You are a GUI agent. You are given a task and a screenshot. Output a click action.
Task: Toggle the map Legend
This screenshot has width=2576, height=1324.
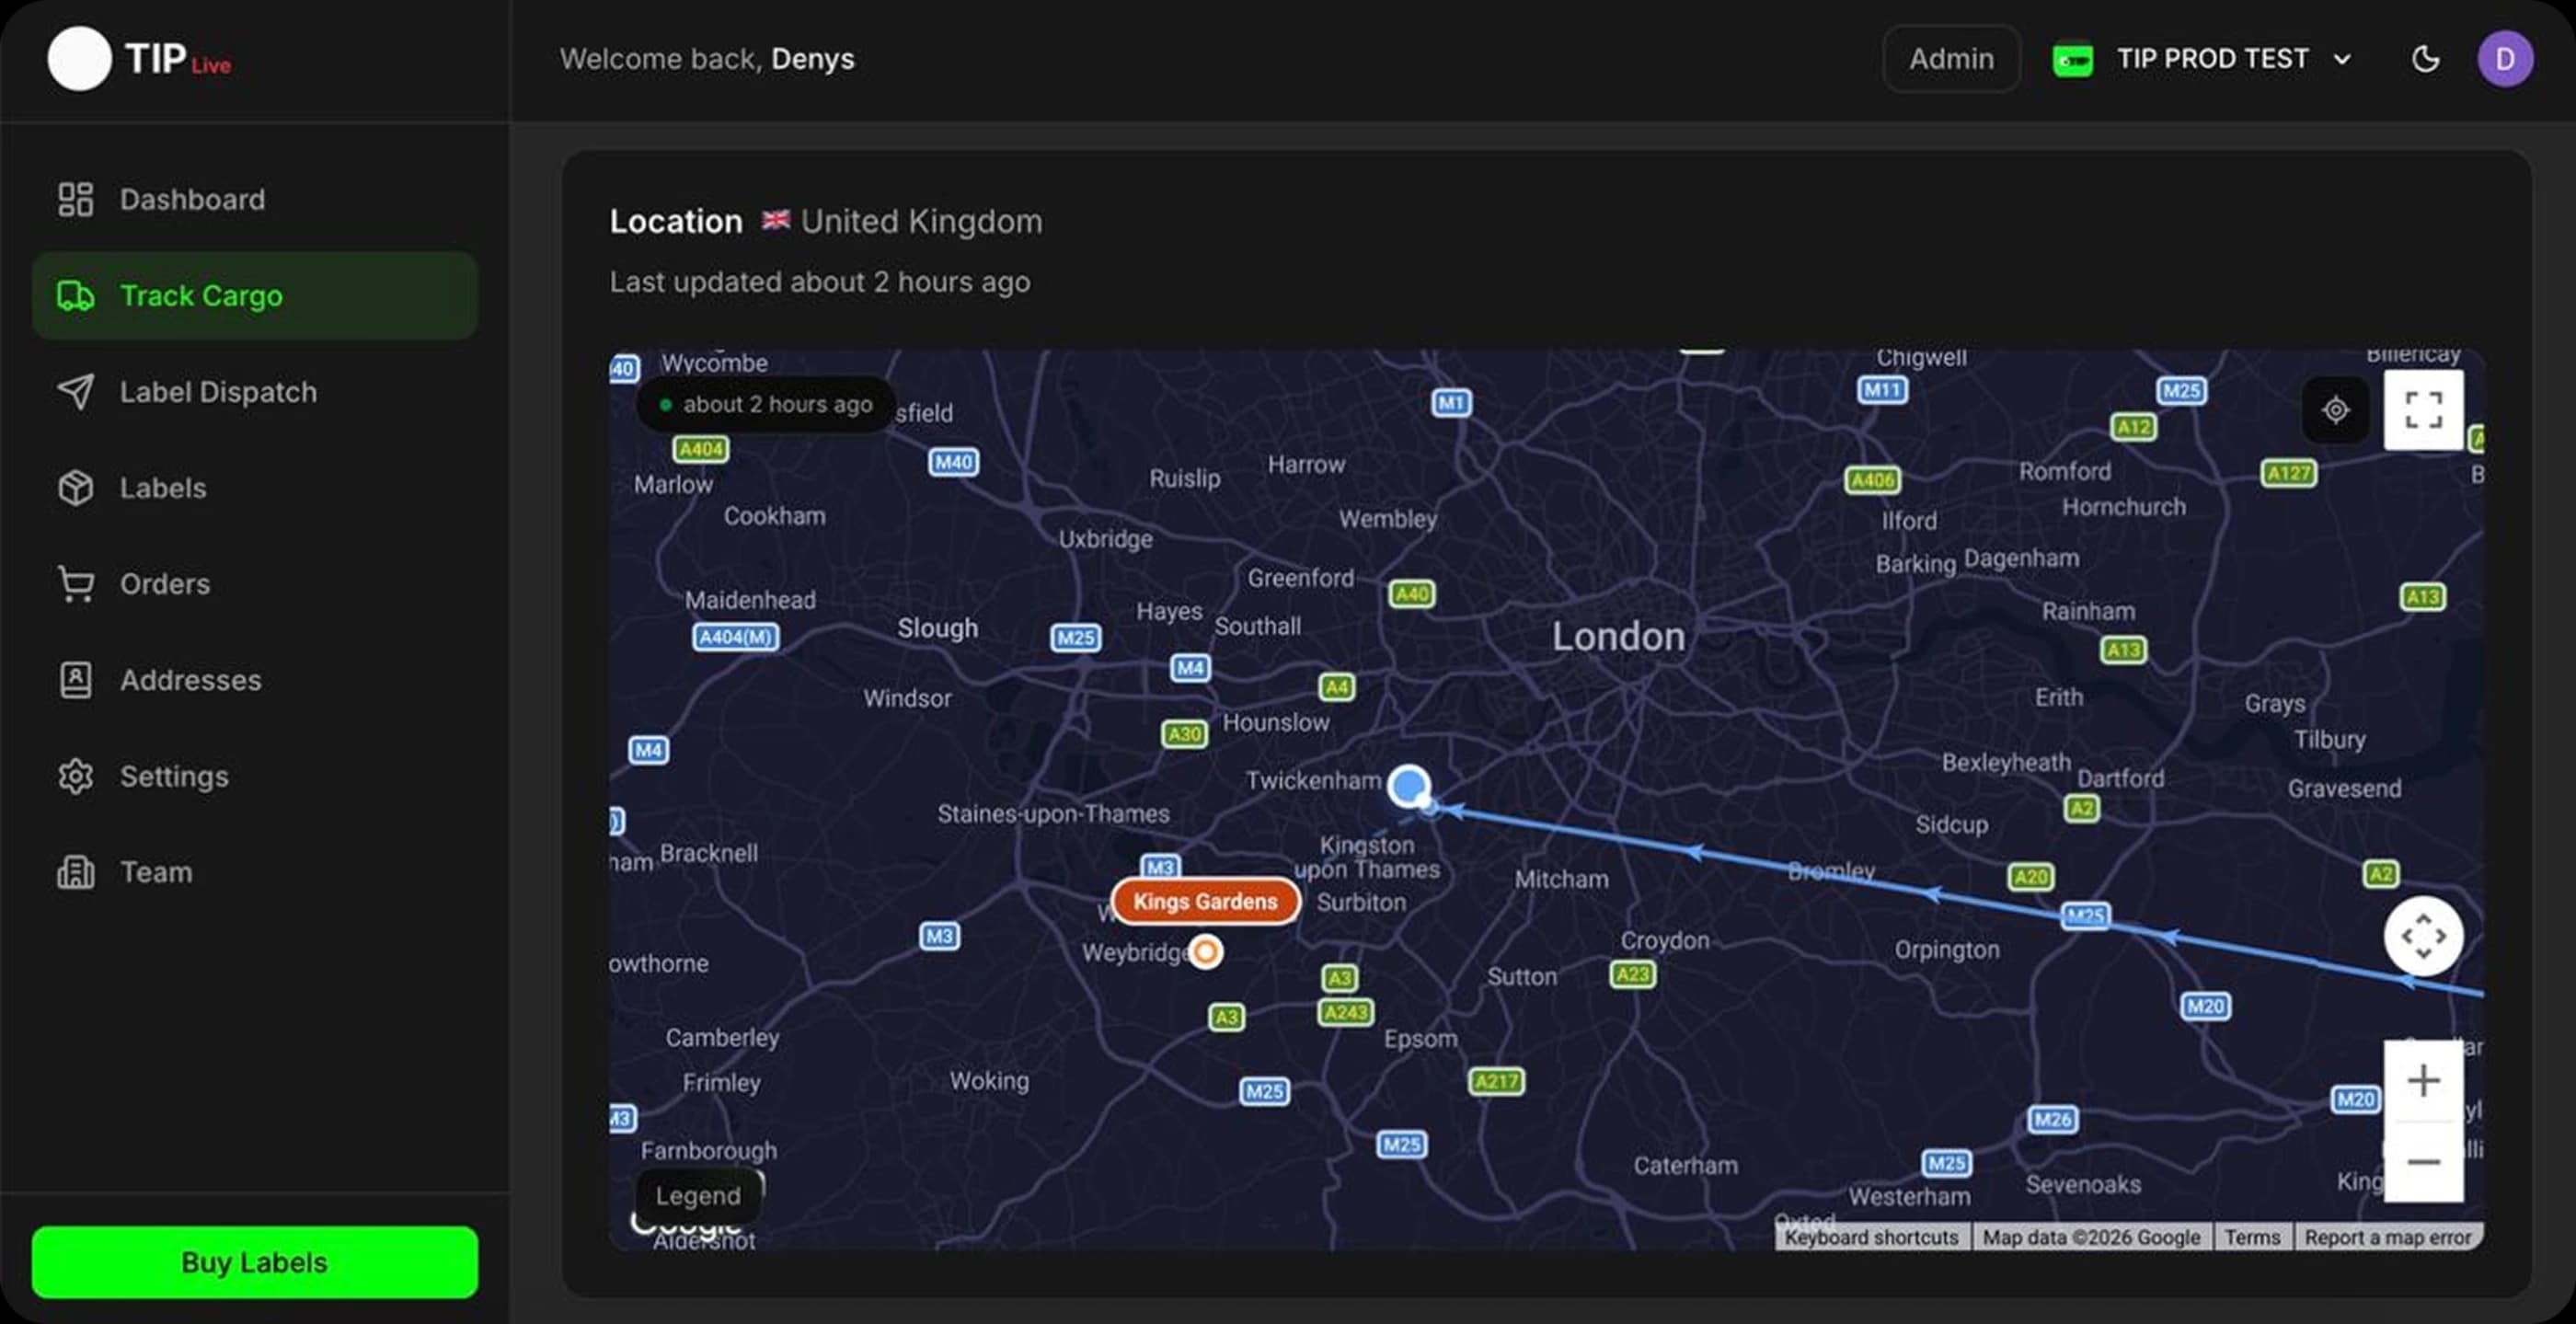click(x=698, y=1195)
